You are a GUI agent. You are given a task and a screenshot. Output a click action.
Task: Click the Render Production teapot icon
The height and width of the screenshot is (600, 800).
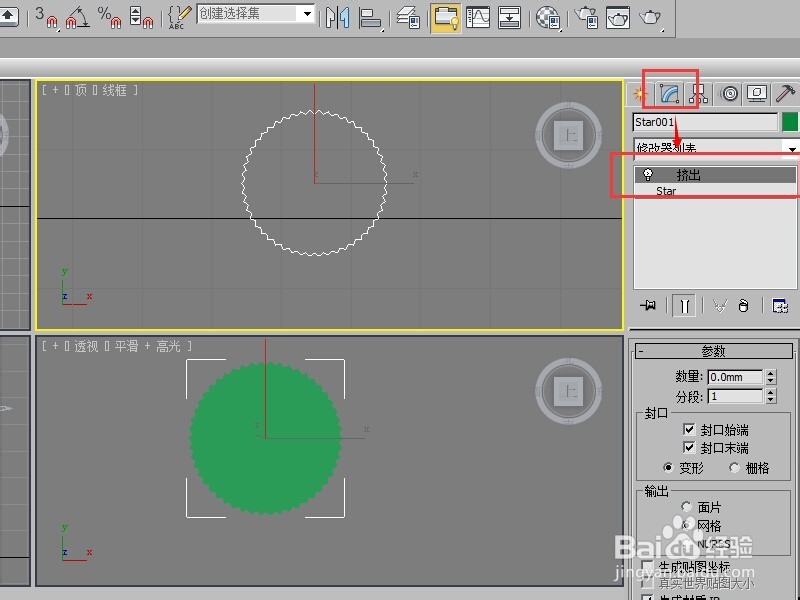650,17
